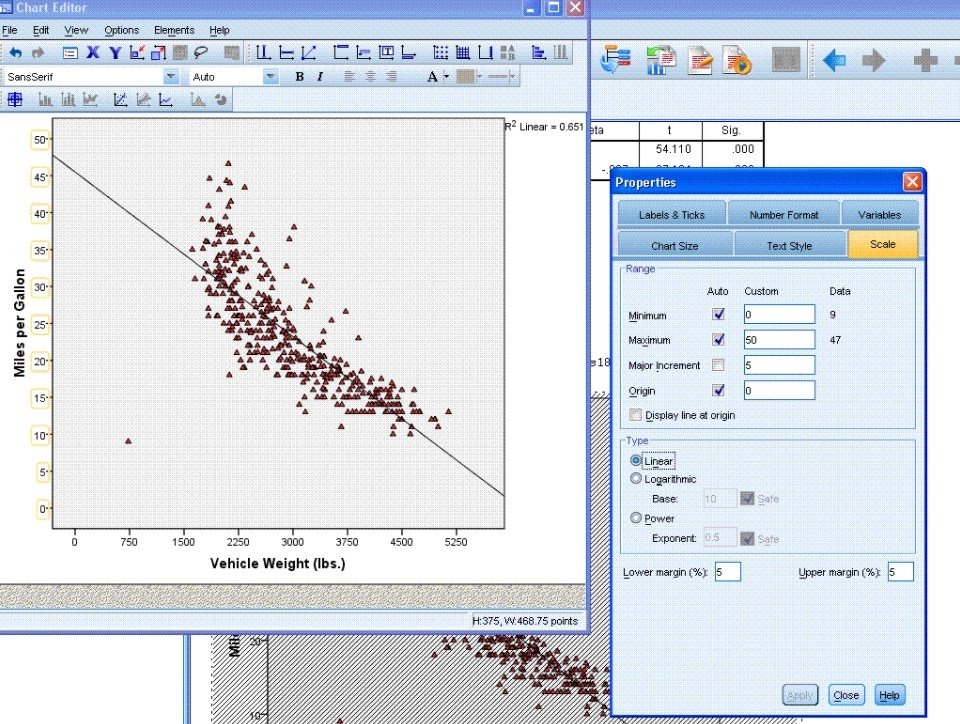This screenshot has width=960, height=724.
Task: Switch to the Labels & Ticks tab
Action: pos(671,214)
